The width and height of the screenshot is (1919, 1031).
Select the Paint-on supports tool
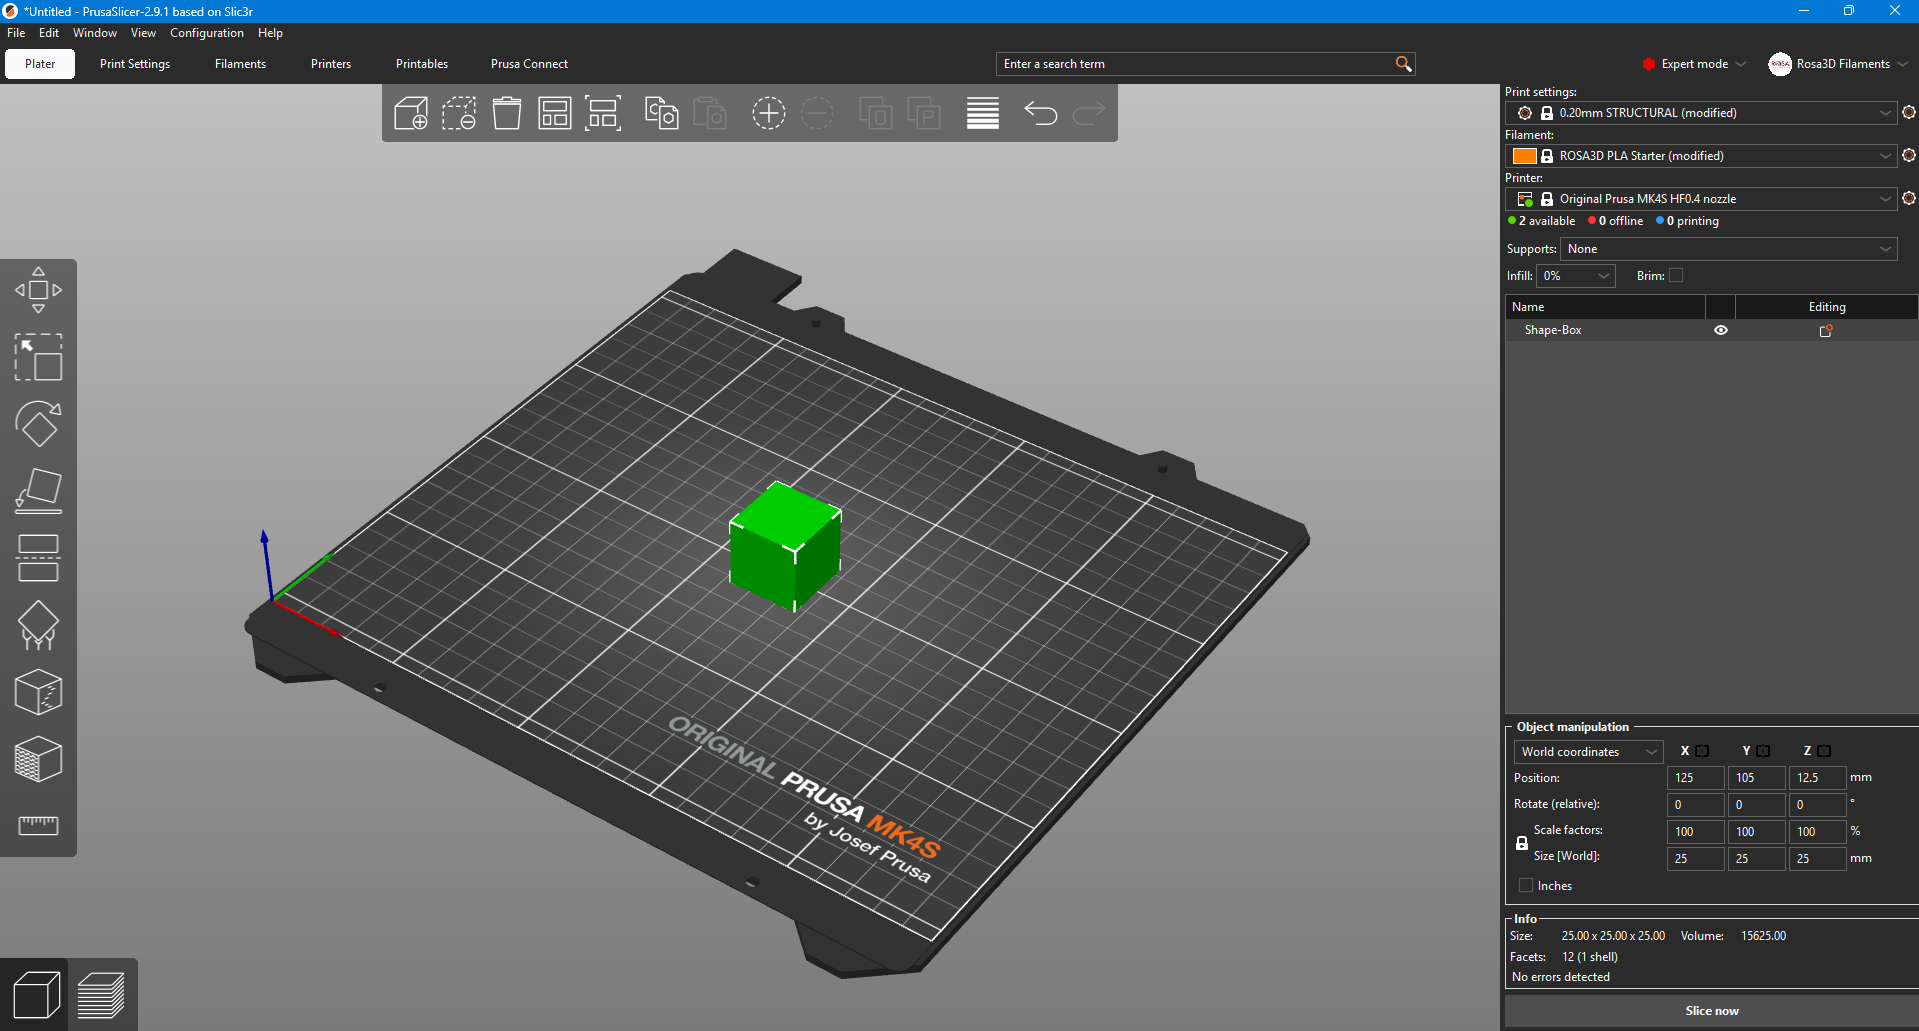click(38, 625)
